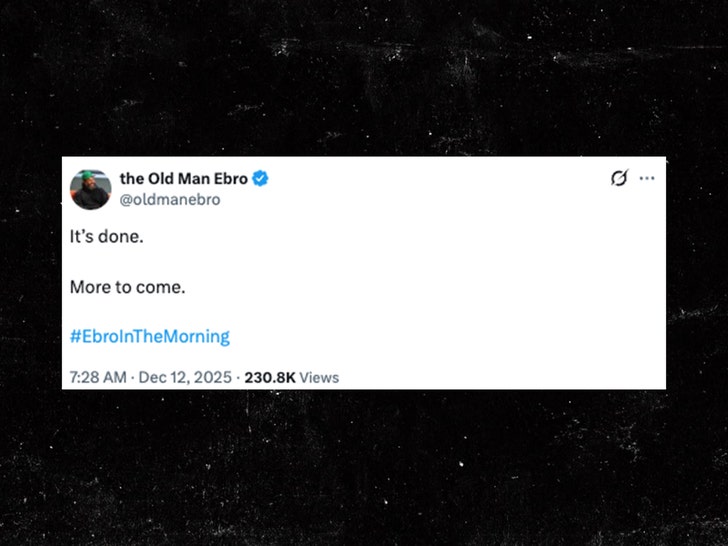Click the 'Views' label

tap(319, 377)
